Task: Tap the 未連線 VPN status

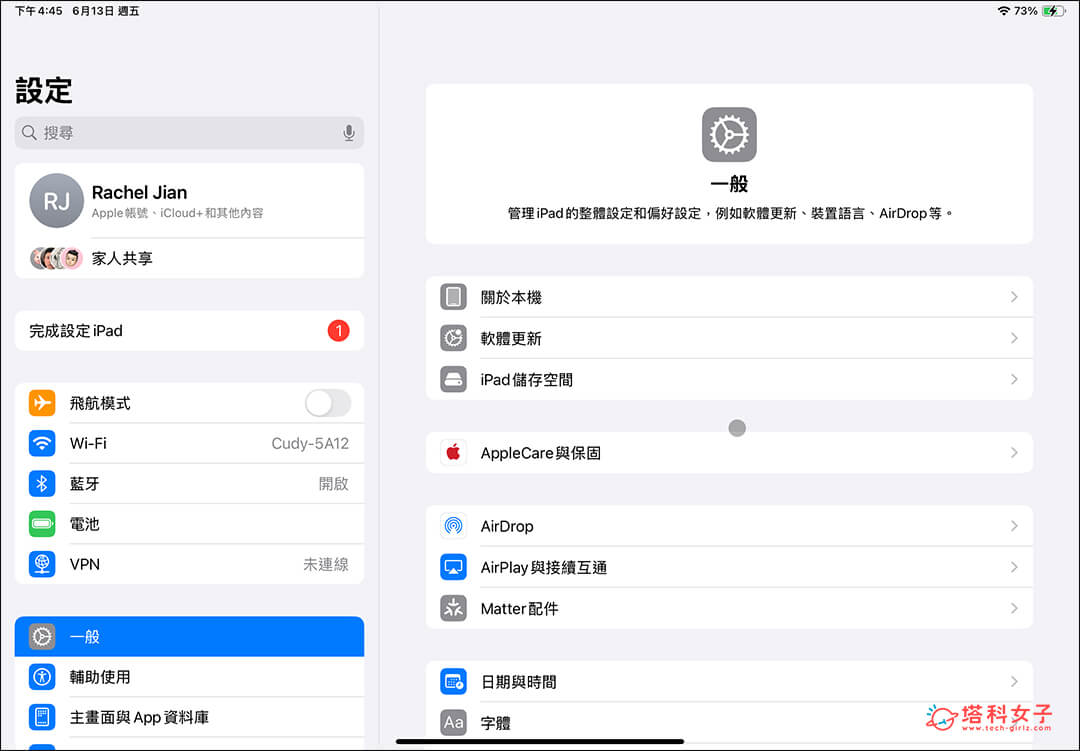Action: (x=326, y=564)
